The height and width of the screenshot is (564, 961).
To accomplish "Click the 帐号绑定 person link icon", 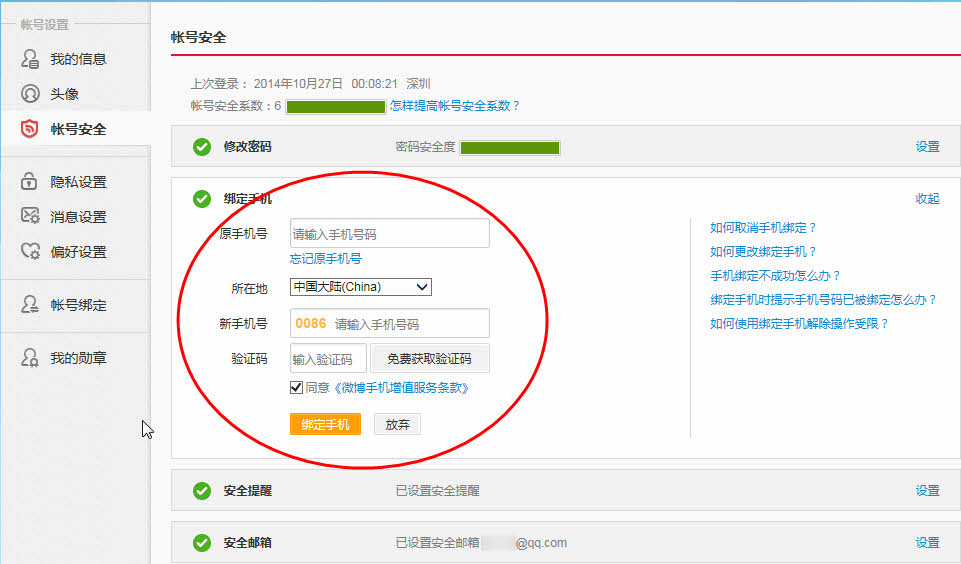I will [x=29, y=305].
